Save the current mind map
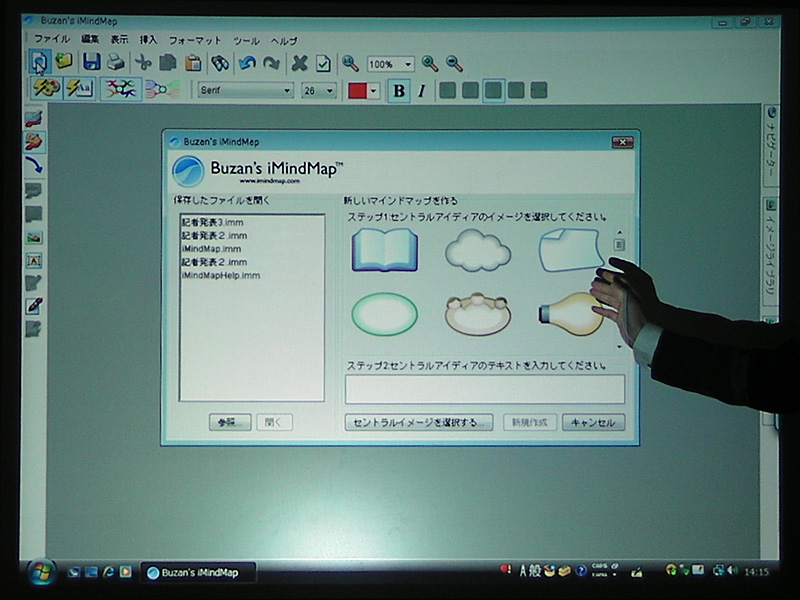This screenshot has width=800, height=600. tap(91, 62)
